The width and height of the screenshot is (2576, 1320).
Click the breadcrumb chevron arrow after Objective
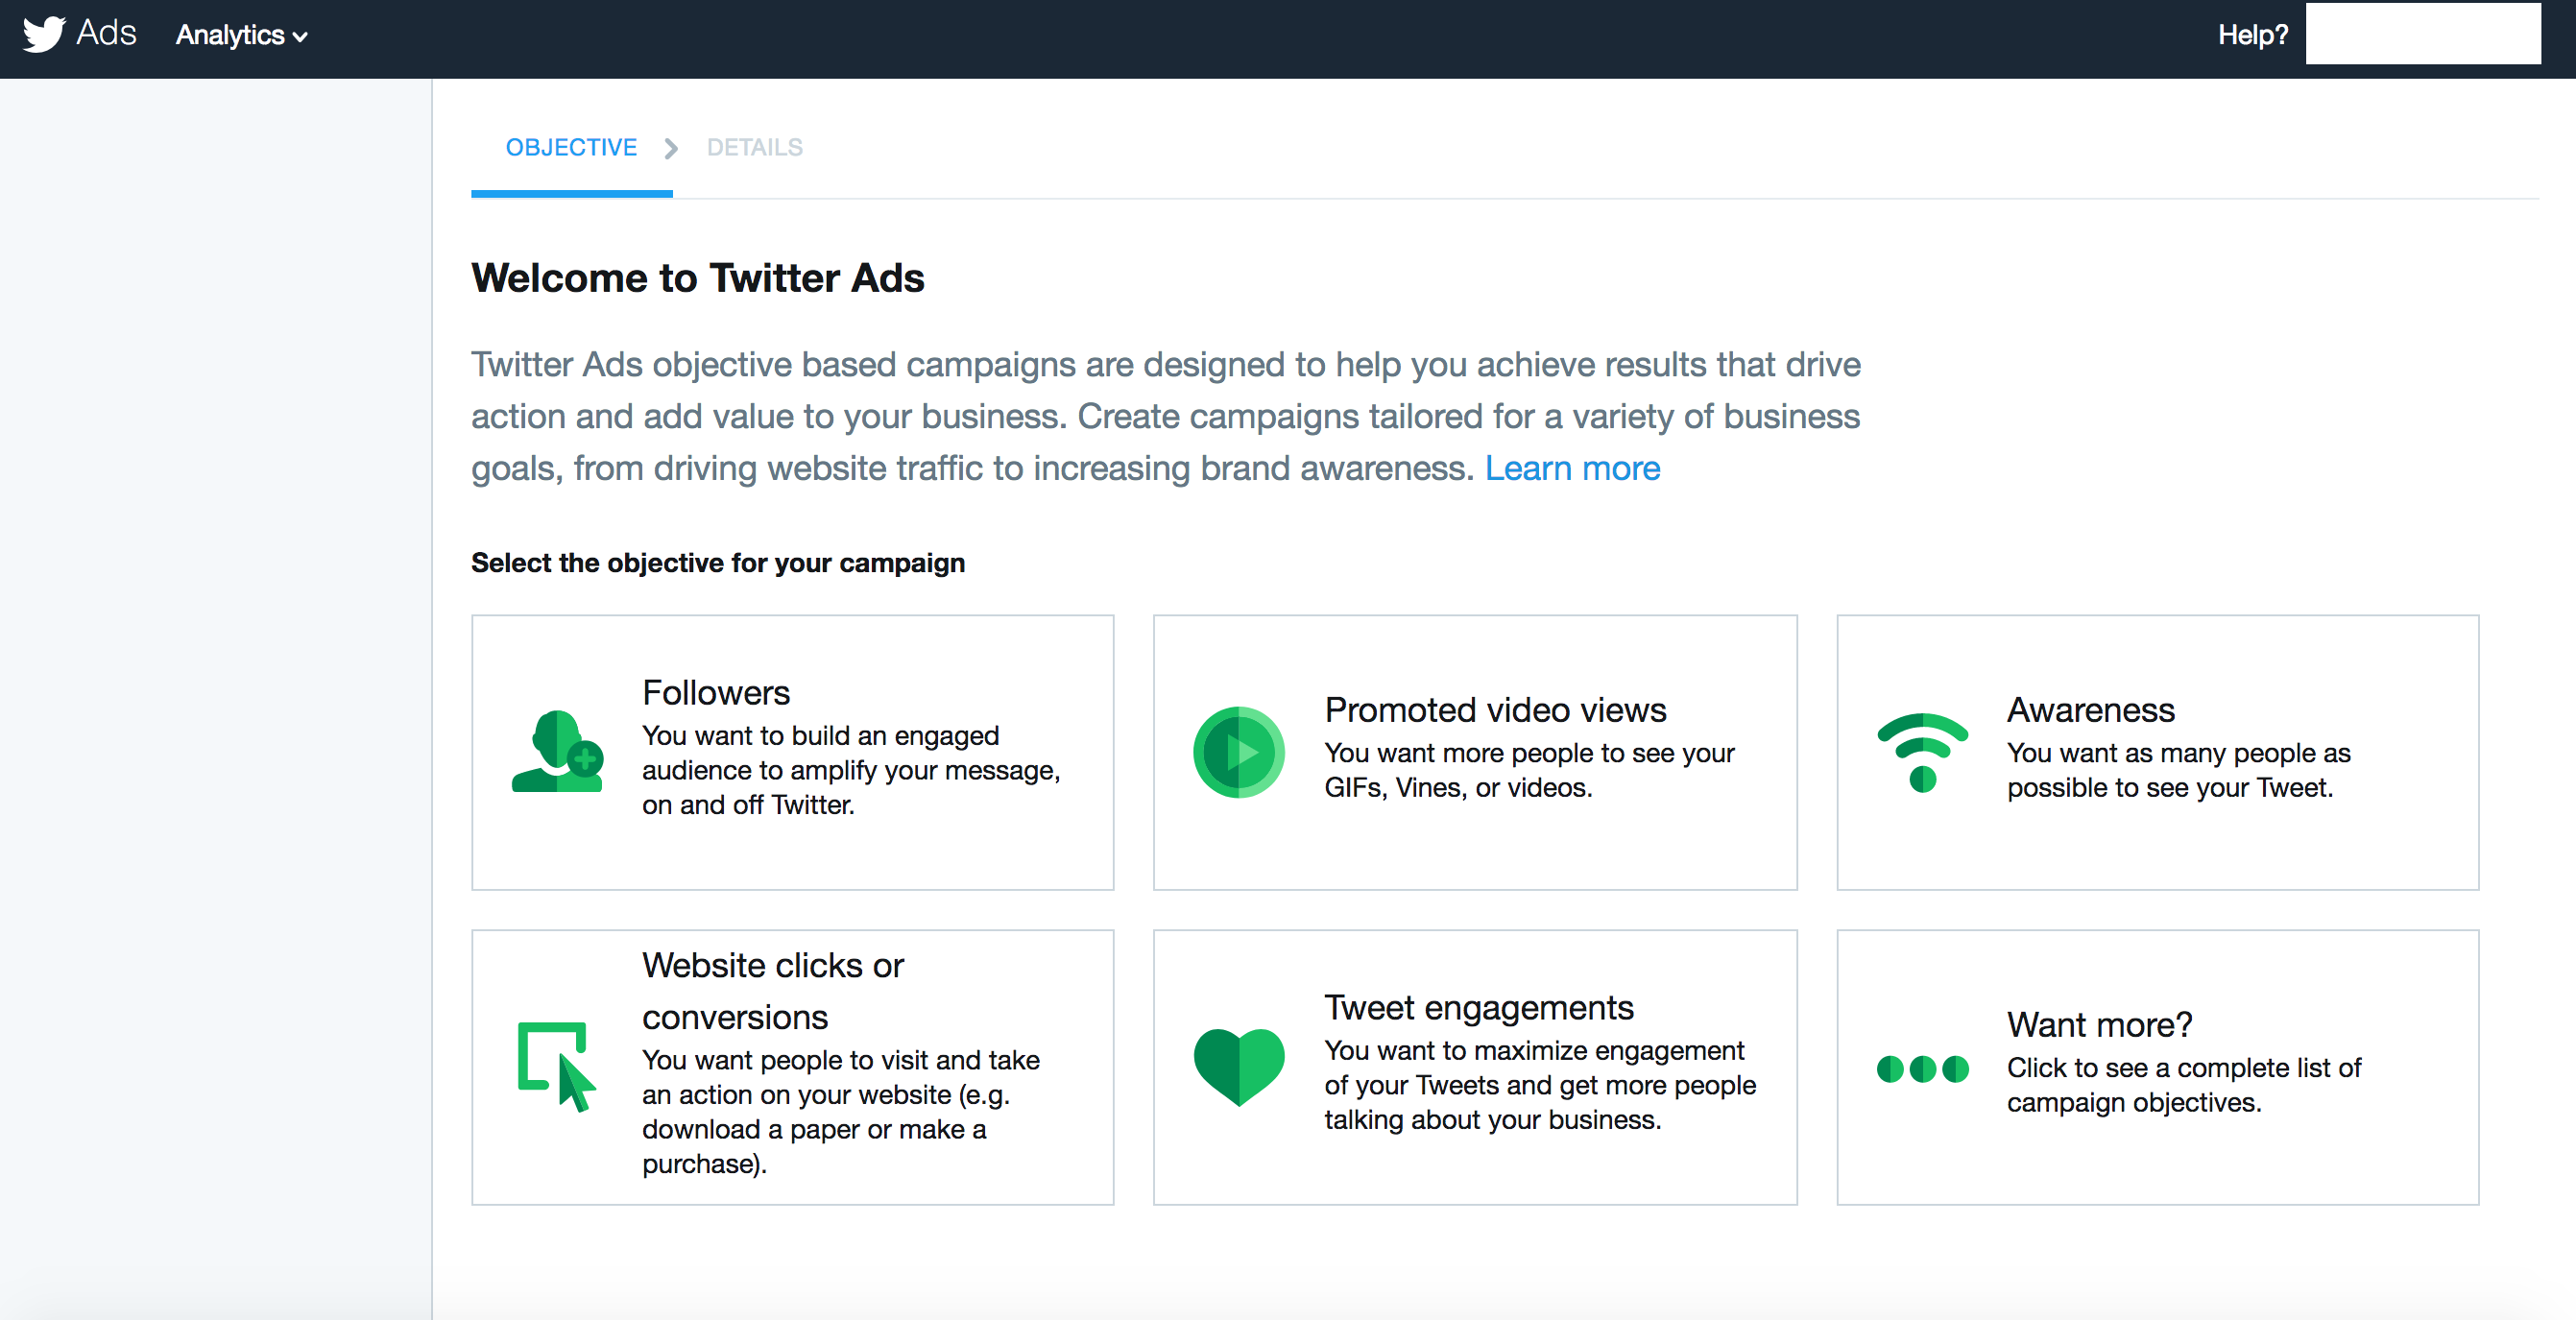(x=671, y=148)
